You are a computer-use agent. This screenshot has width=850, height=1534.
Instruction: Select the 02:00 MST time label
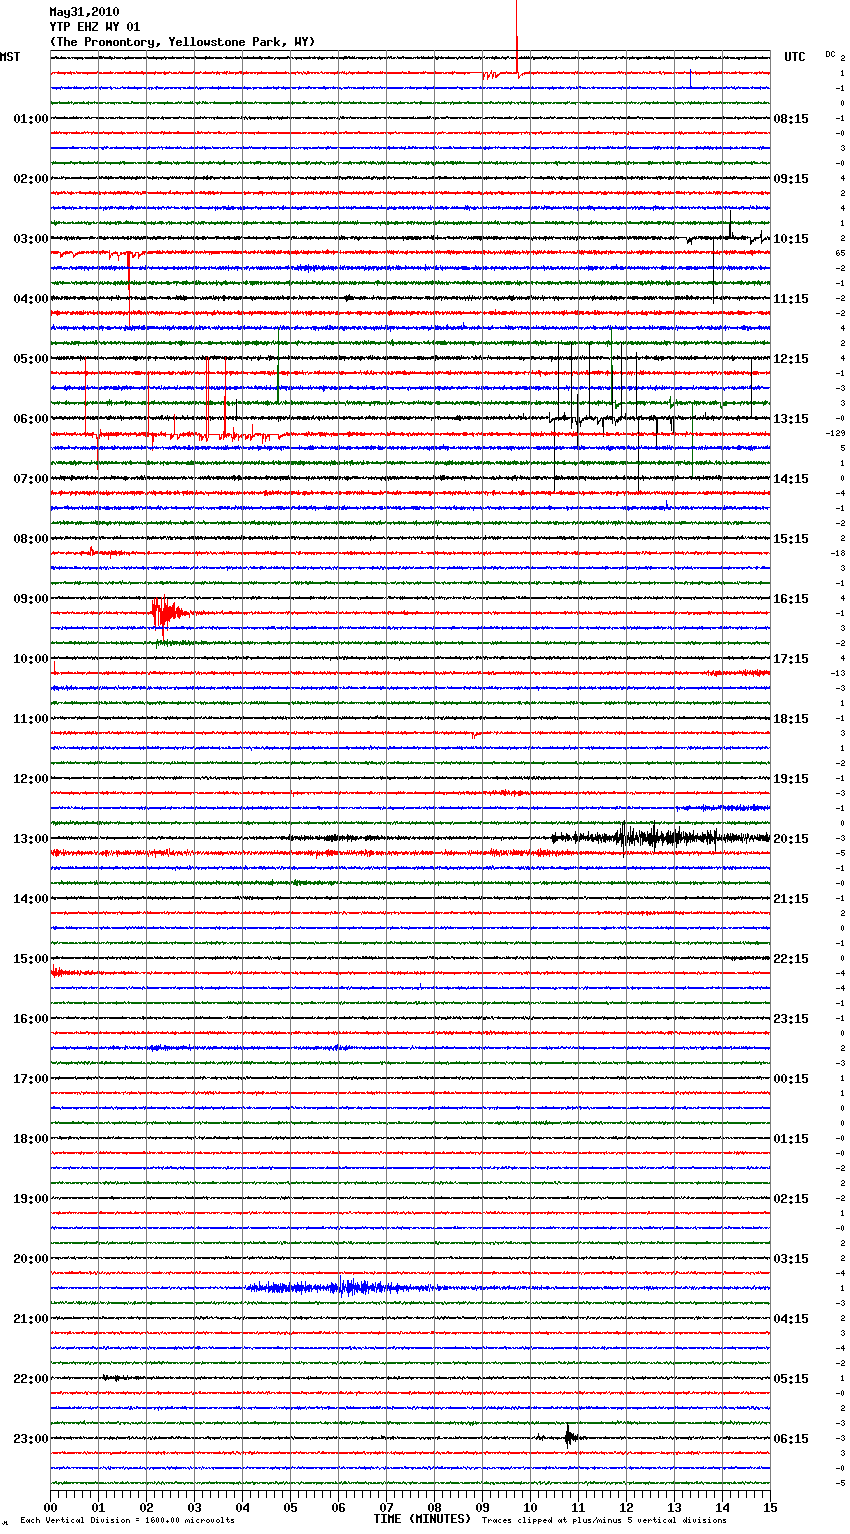31,179
